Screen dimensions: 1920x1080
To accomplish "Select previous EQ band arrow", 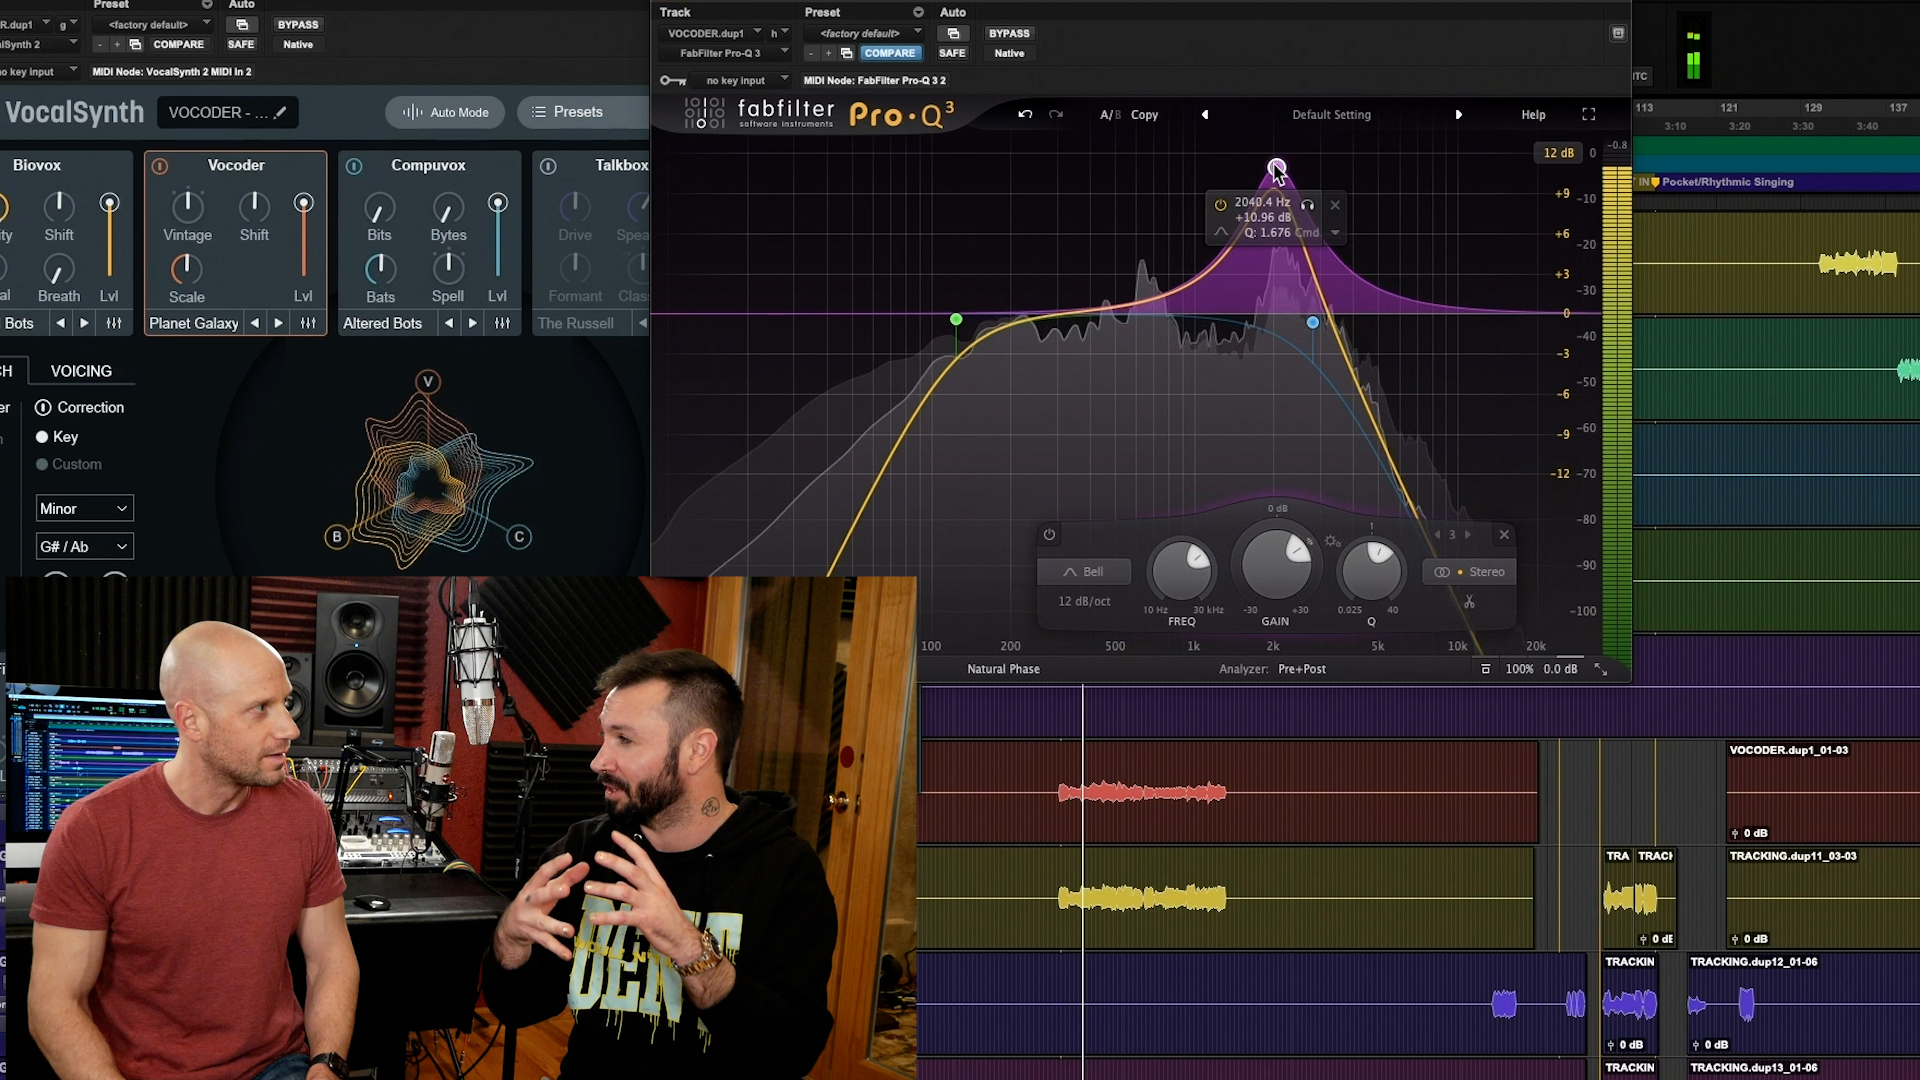I will 1438,534.
